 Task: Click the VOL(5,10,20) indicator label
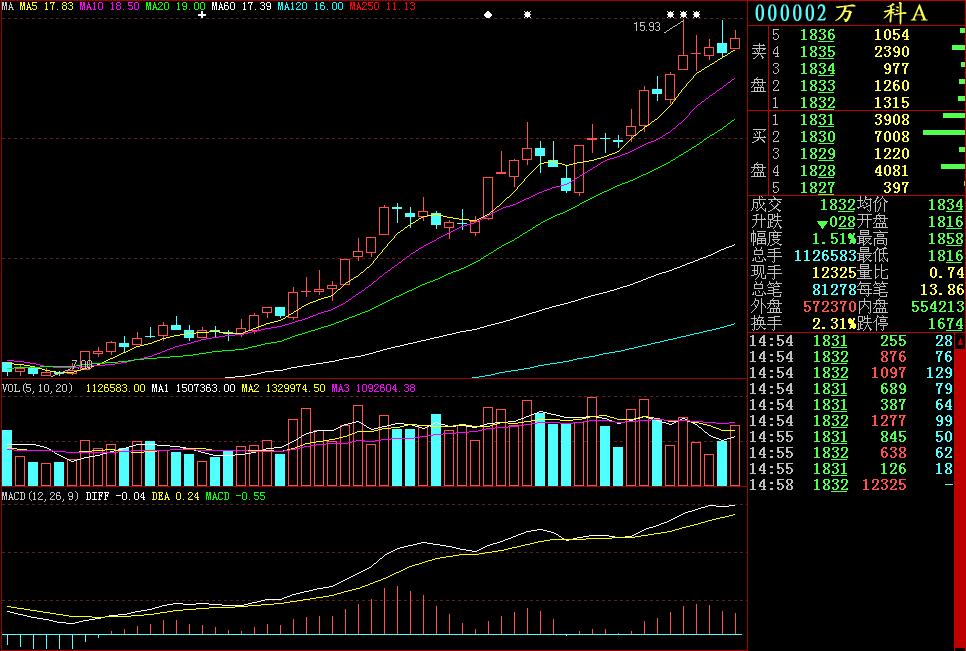tap(37, 388)
